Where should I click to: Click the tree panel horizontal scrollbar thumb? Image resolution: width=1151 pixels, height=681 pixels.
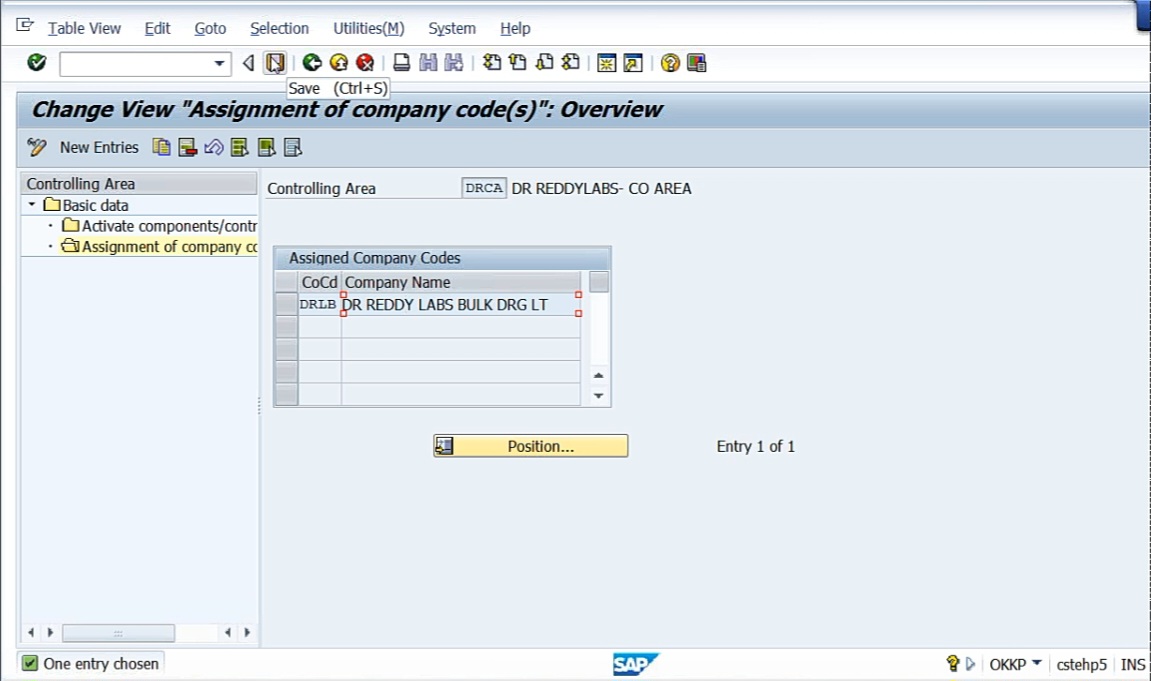(118, 633)
